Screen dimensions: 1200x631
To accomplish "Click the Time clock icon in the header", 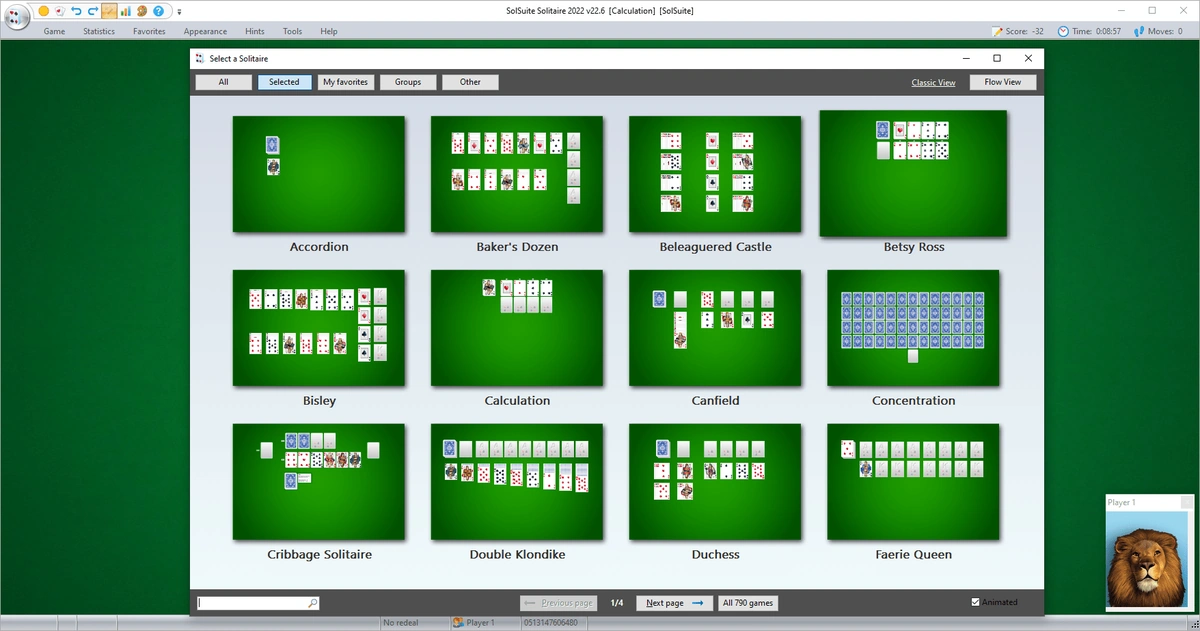I will point(1063,31).
